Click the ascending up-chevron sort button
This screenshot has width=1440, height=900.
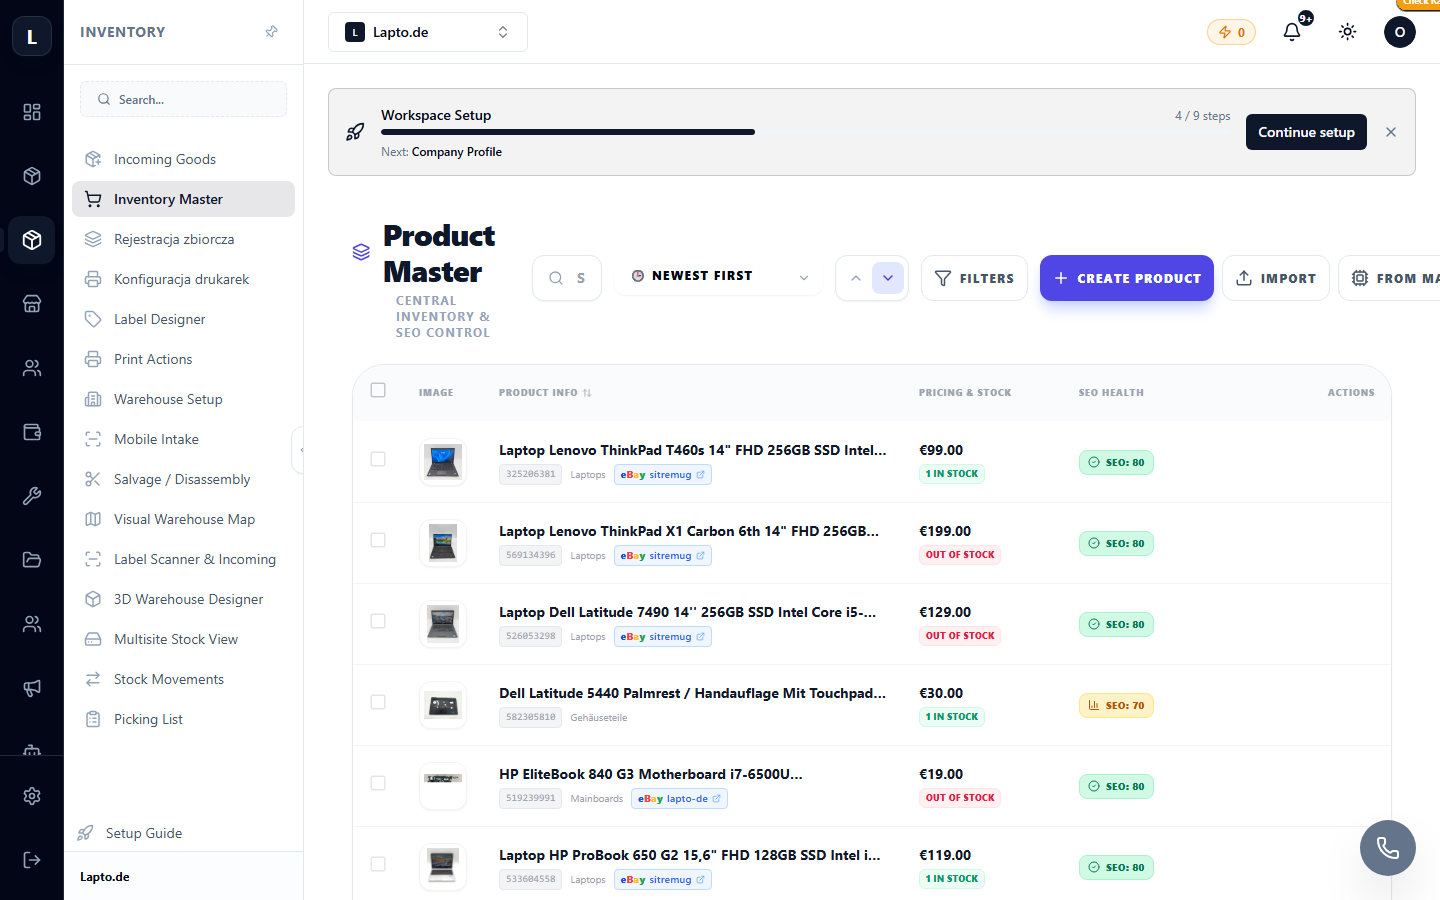[855, 278]
